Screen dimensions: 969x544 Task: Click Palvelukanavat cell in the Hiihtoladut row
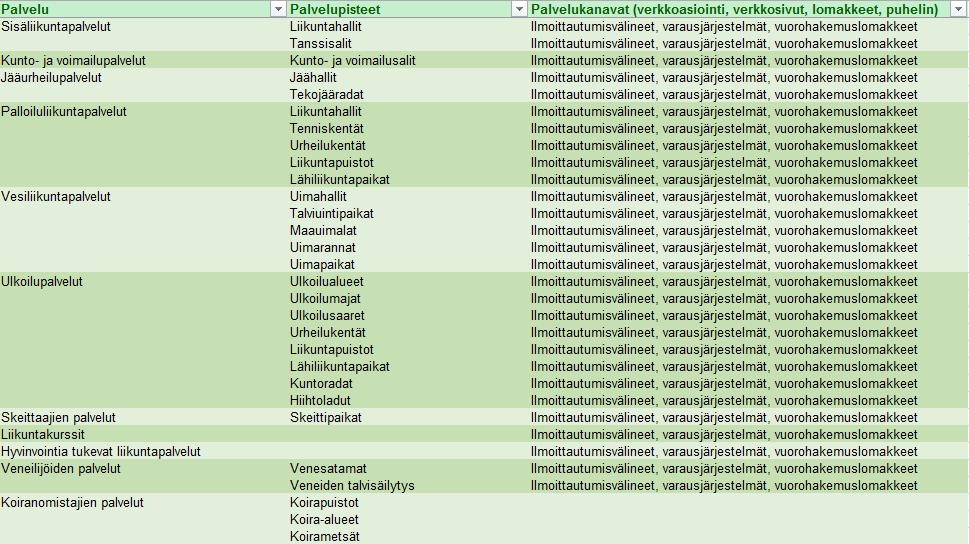tap(748, 401)
